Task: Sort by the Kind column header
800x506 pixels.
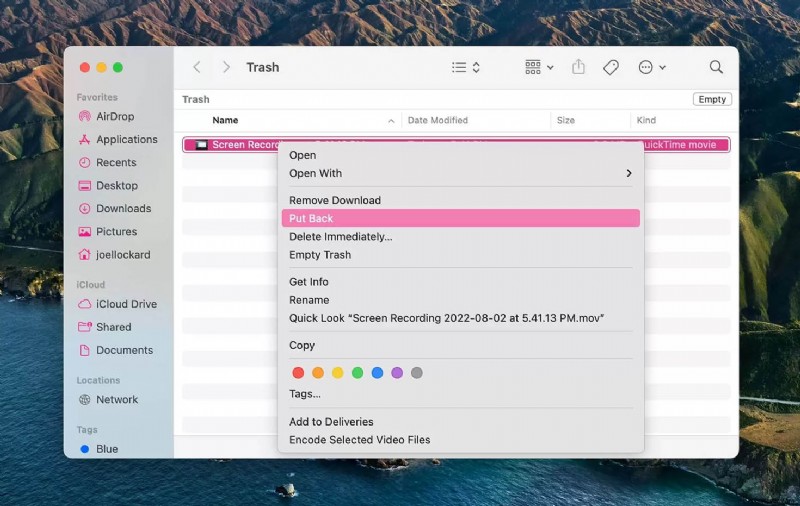Action: click(x=646, y=120)
